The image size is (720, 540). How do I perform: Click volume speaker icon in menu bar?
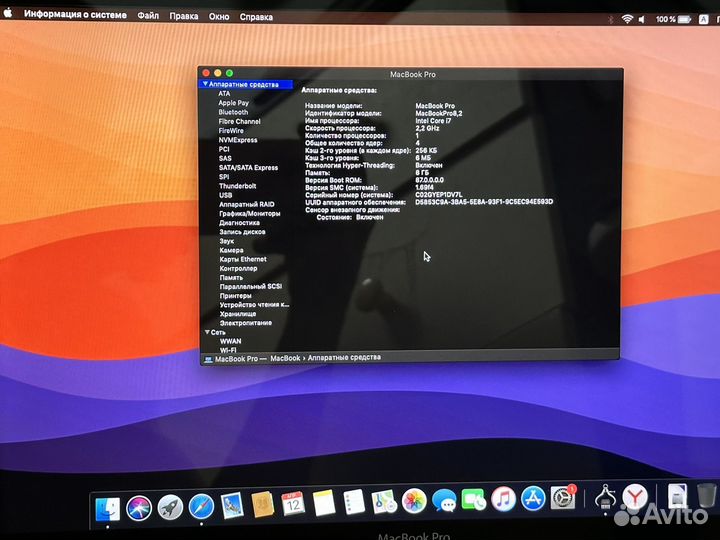(642, 19)
